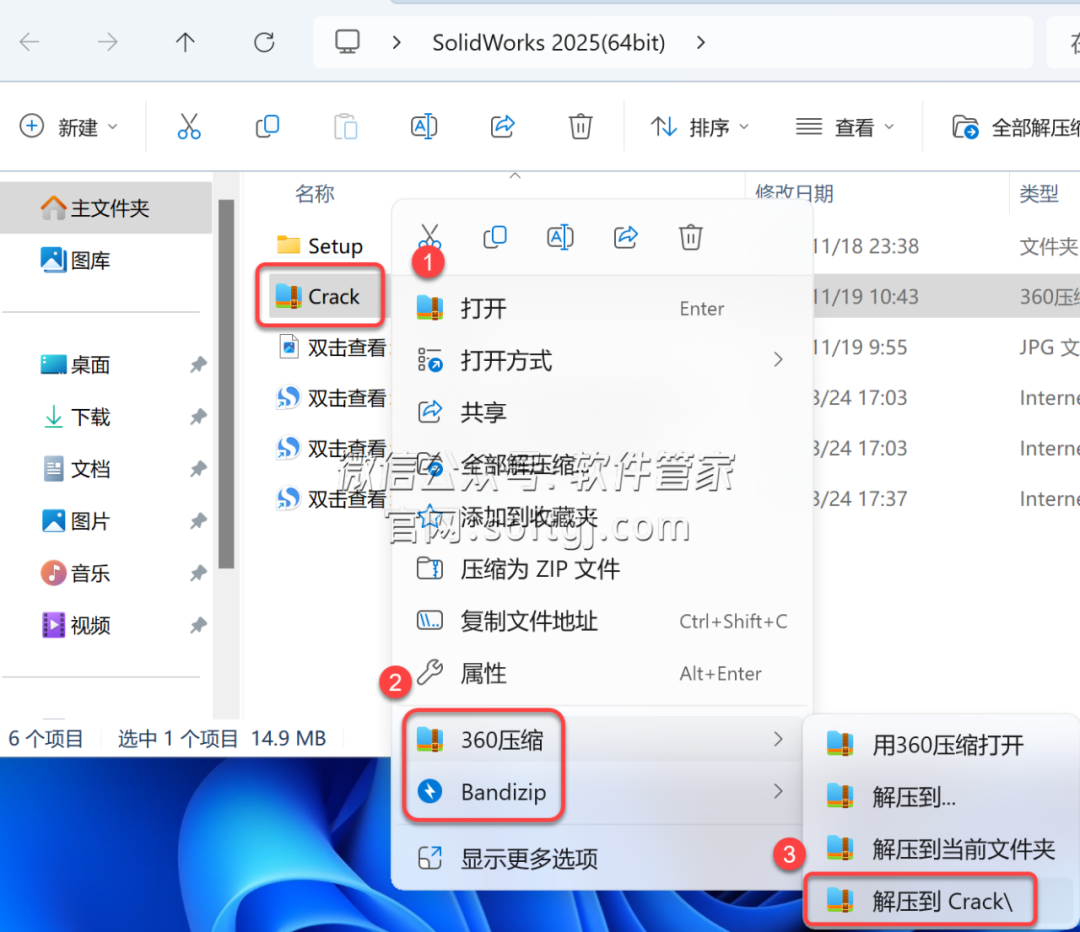Choose 压缩为 ZIP 文件

(603, 569)
